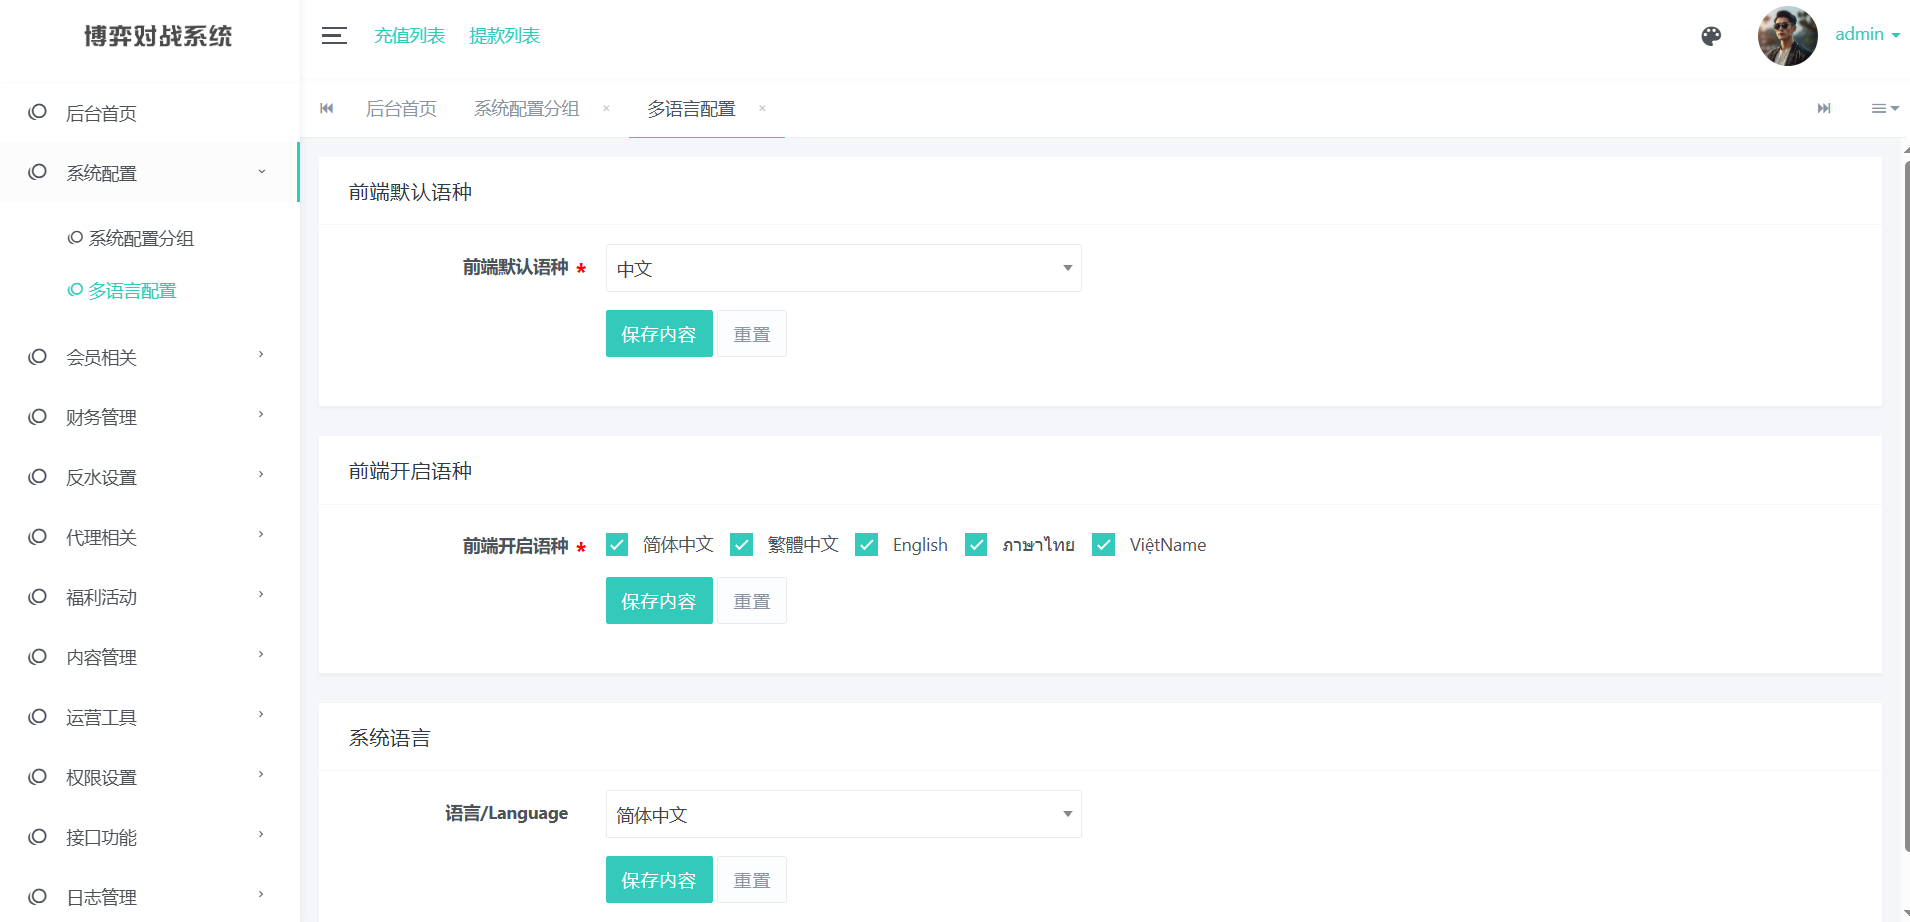The width and height of the screenshot is (1910, 922).
Task: Expand the 福利活动 sidebar menu
Action: pyautogui.click(x=150, y=597)
